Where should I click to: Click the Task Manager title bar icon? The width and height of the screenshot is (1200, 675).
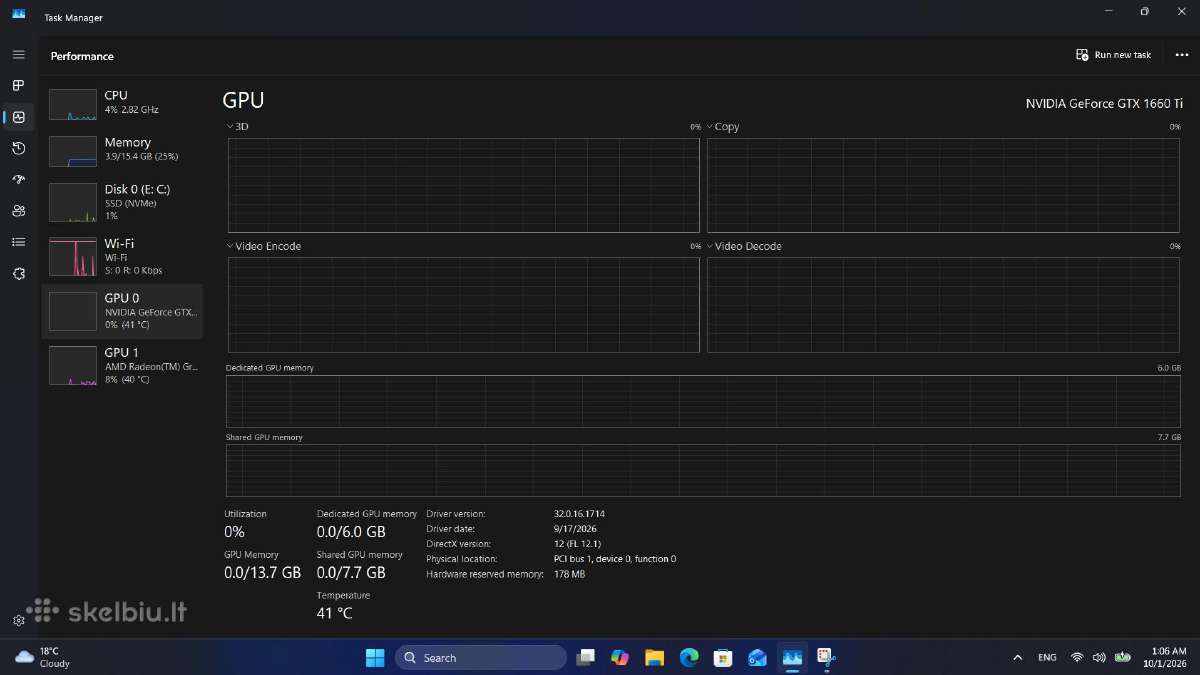point(18,14)
